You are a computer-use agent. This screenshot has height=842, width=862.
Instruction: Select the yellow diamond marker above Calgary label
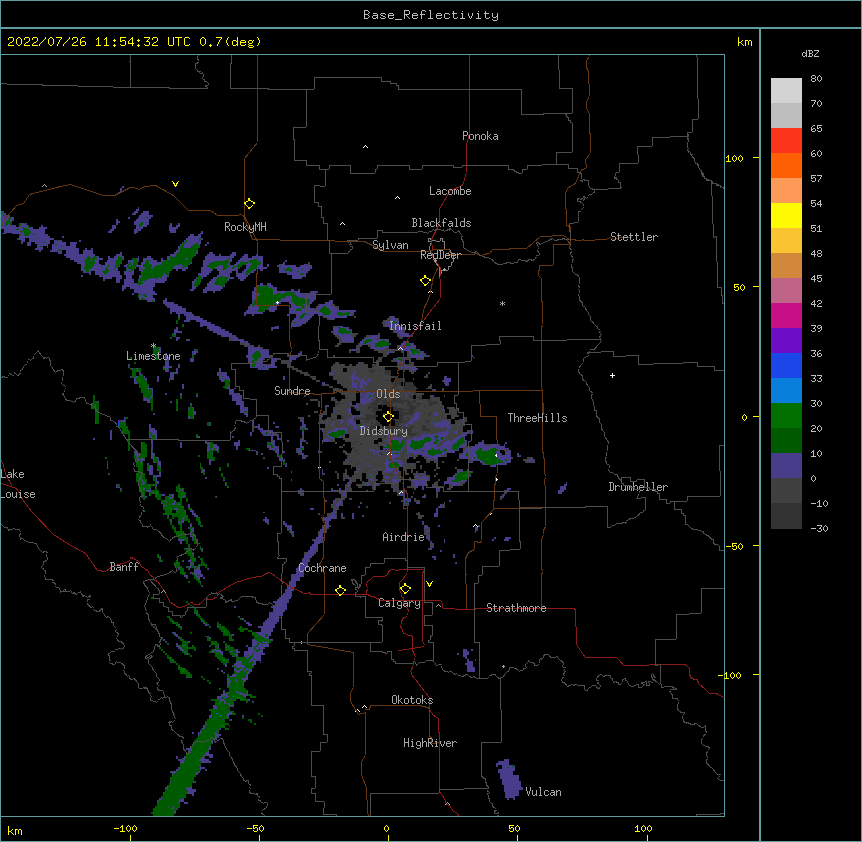pos(405,589)
